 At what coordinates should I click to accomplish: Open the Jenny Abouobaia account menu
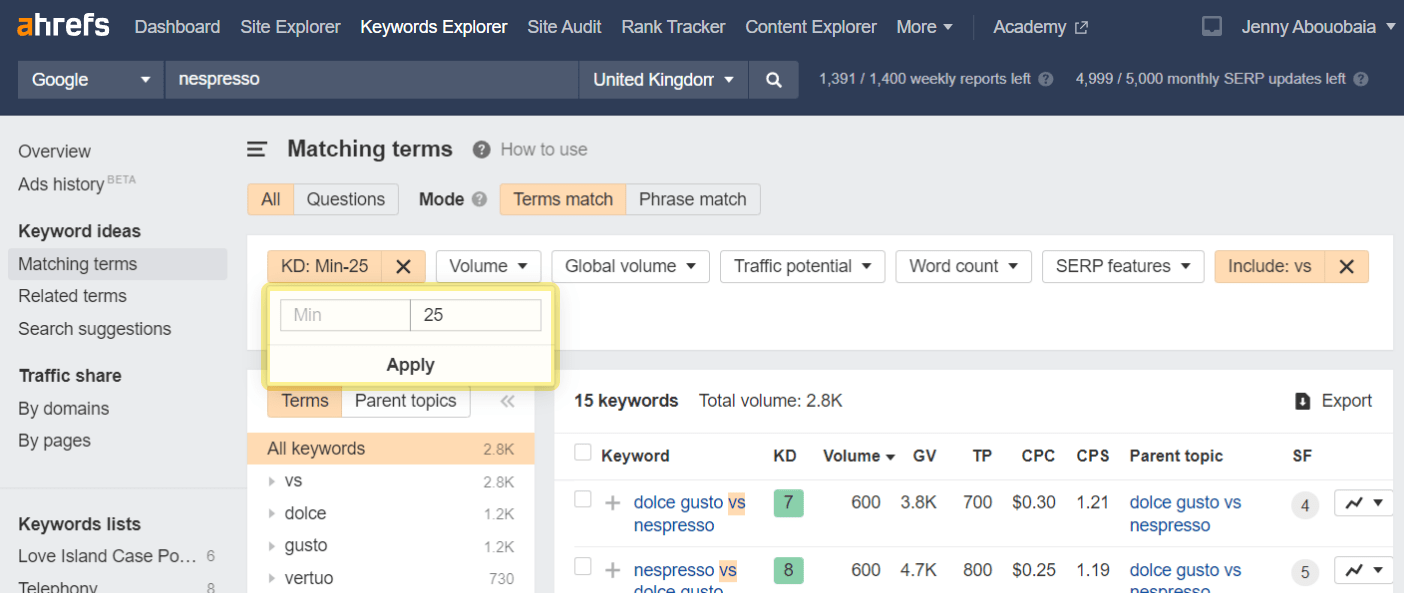tap(1318, 27)
